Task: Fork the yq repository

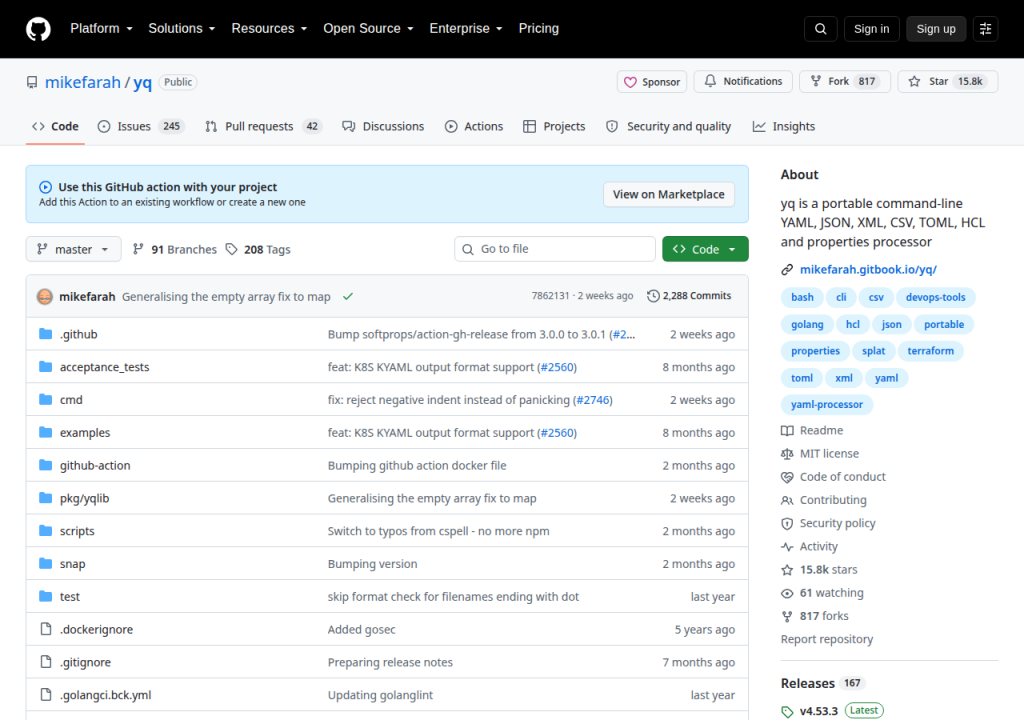Action: point(845,81)
